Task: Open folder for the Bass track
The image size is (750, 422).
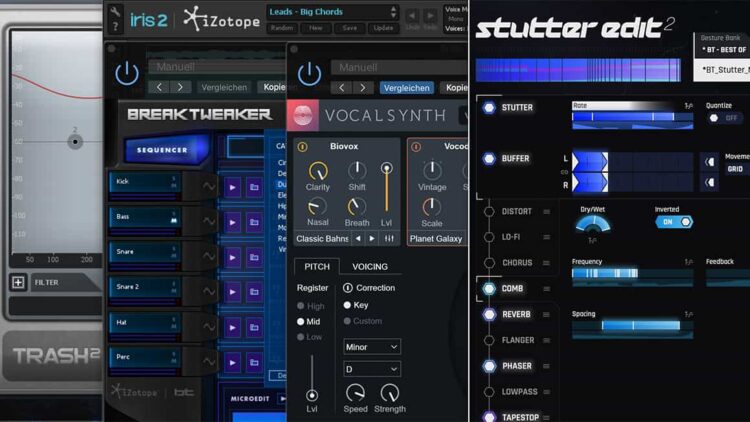Action: coord(254,222)
